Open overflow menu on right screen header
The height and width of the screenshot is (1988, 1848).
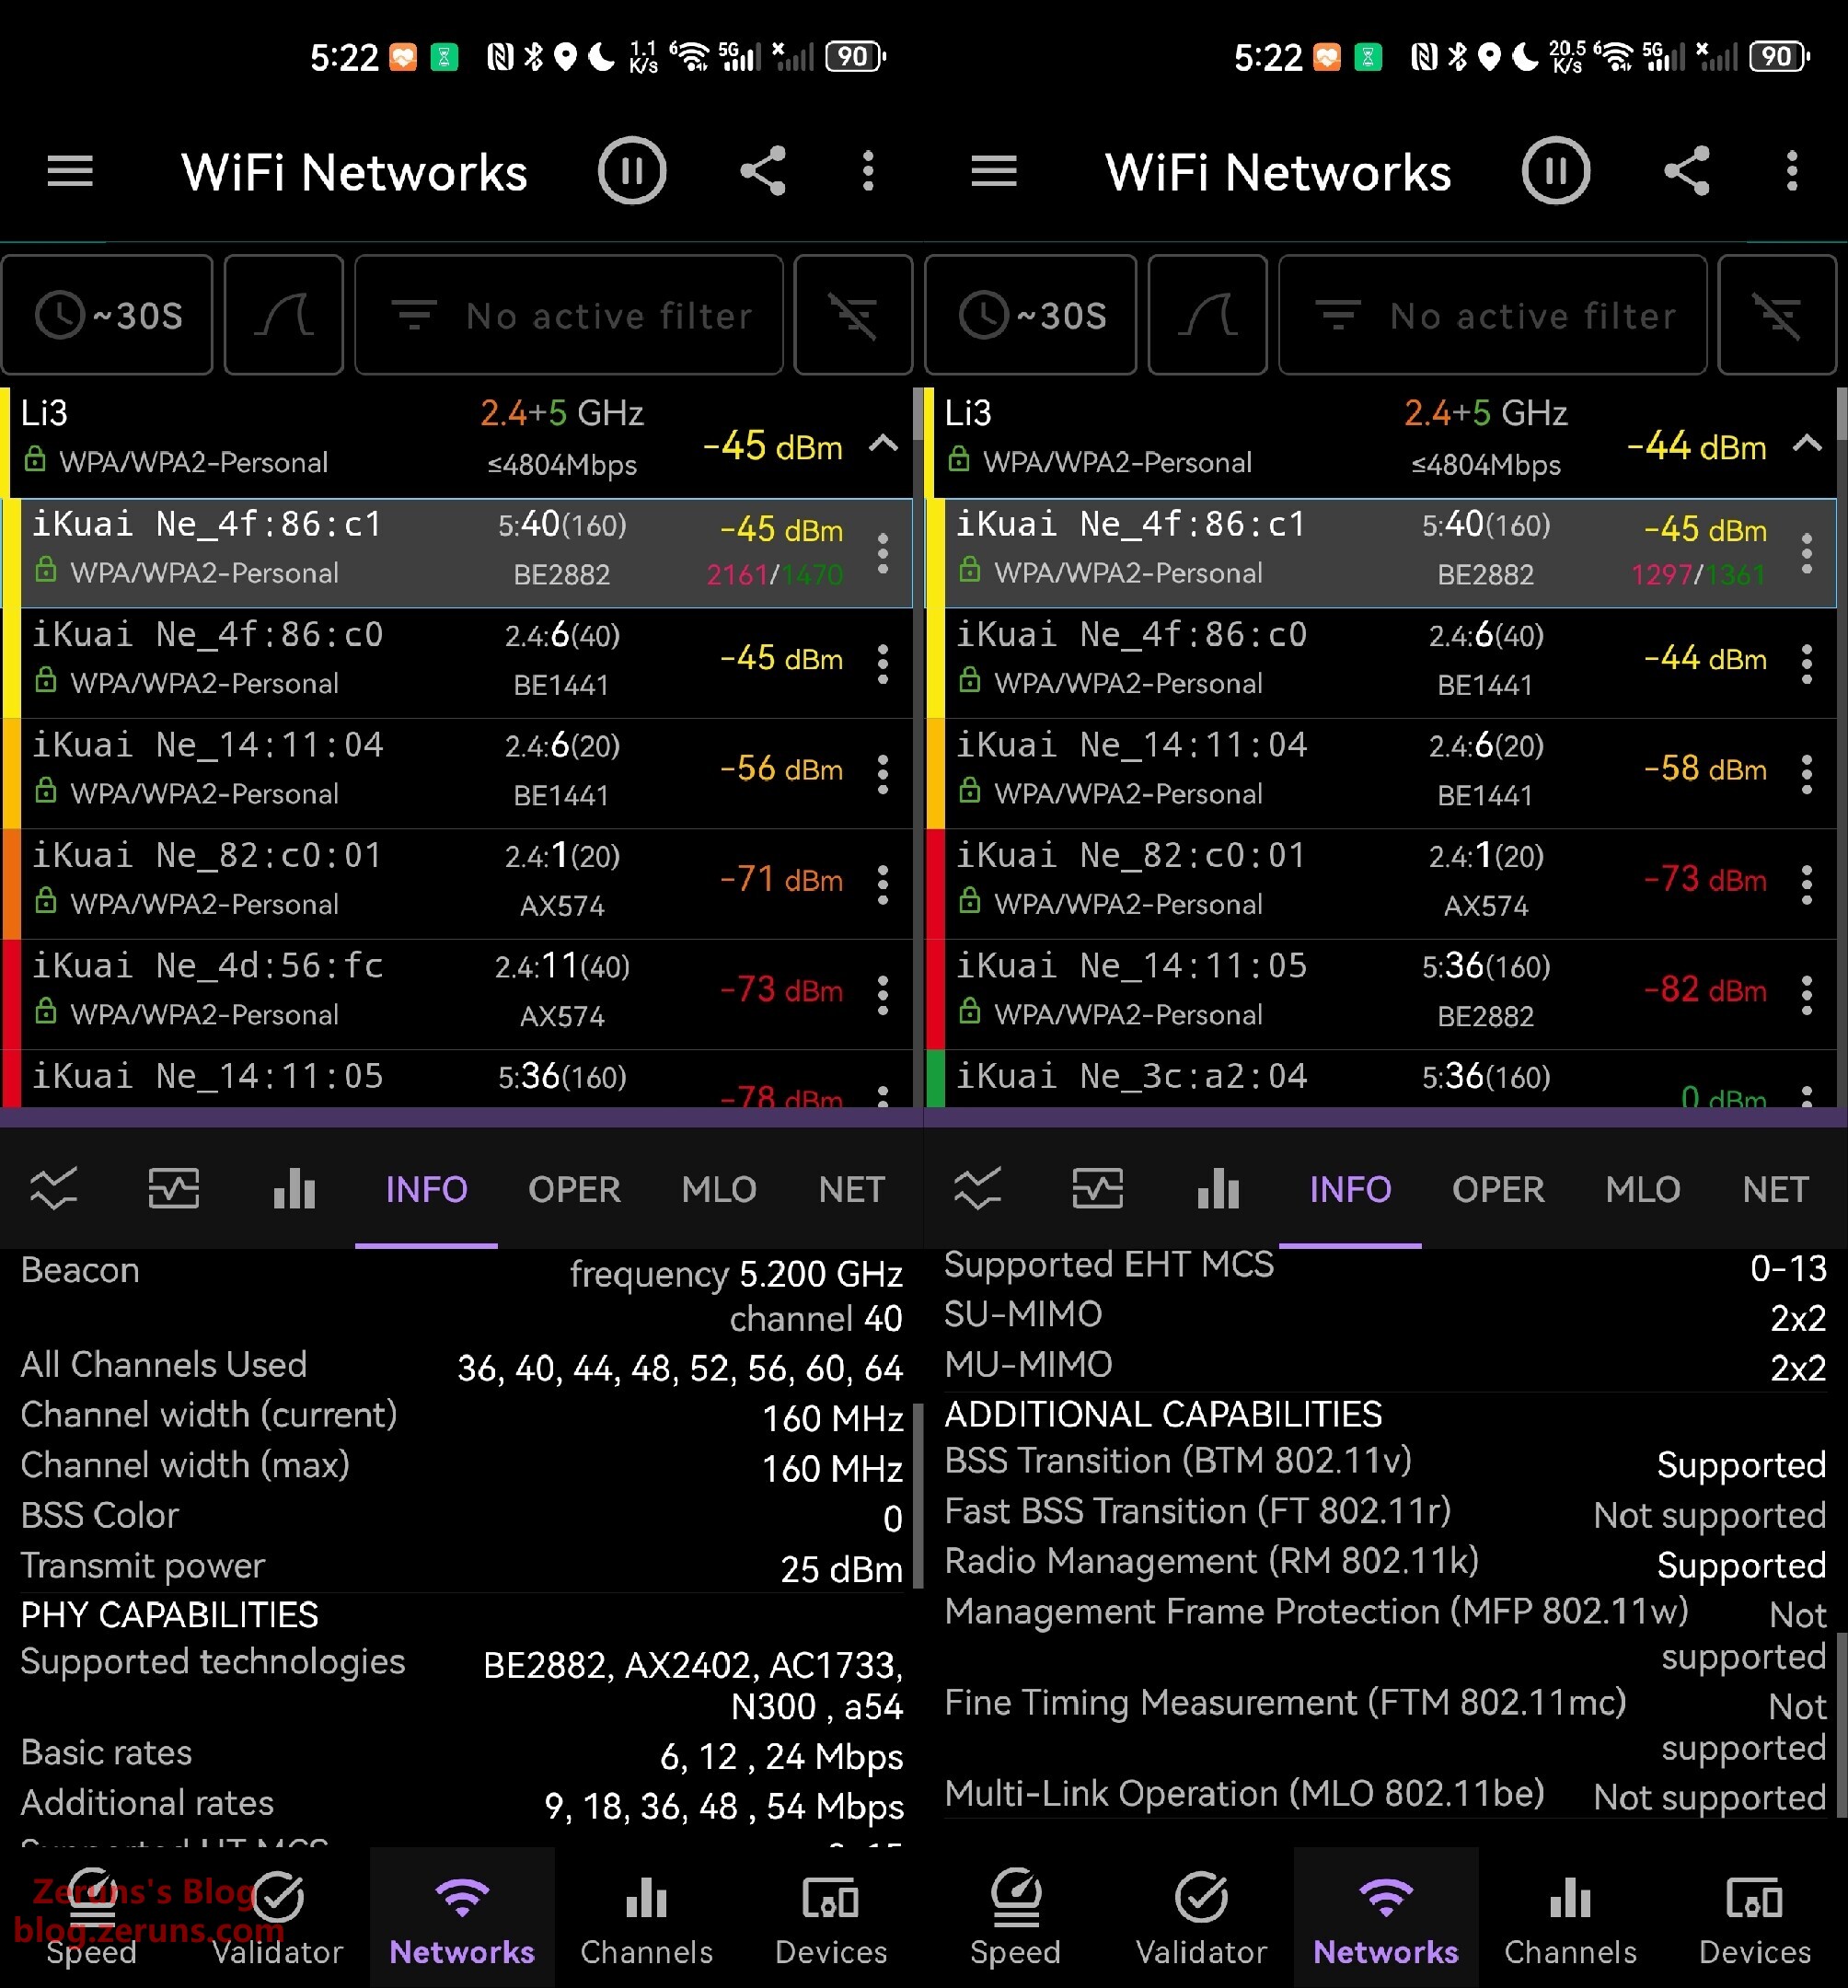[1792, 172]
